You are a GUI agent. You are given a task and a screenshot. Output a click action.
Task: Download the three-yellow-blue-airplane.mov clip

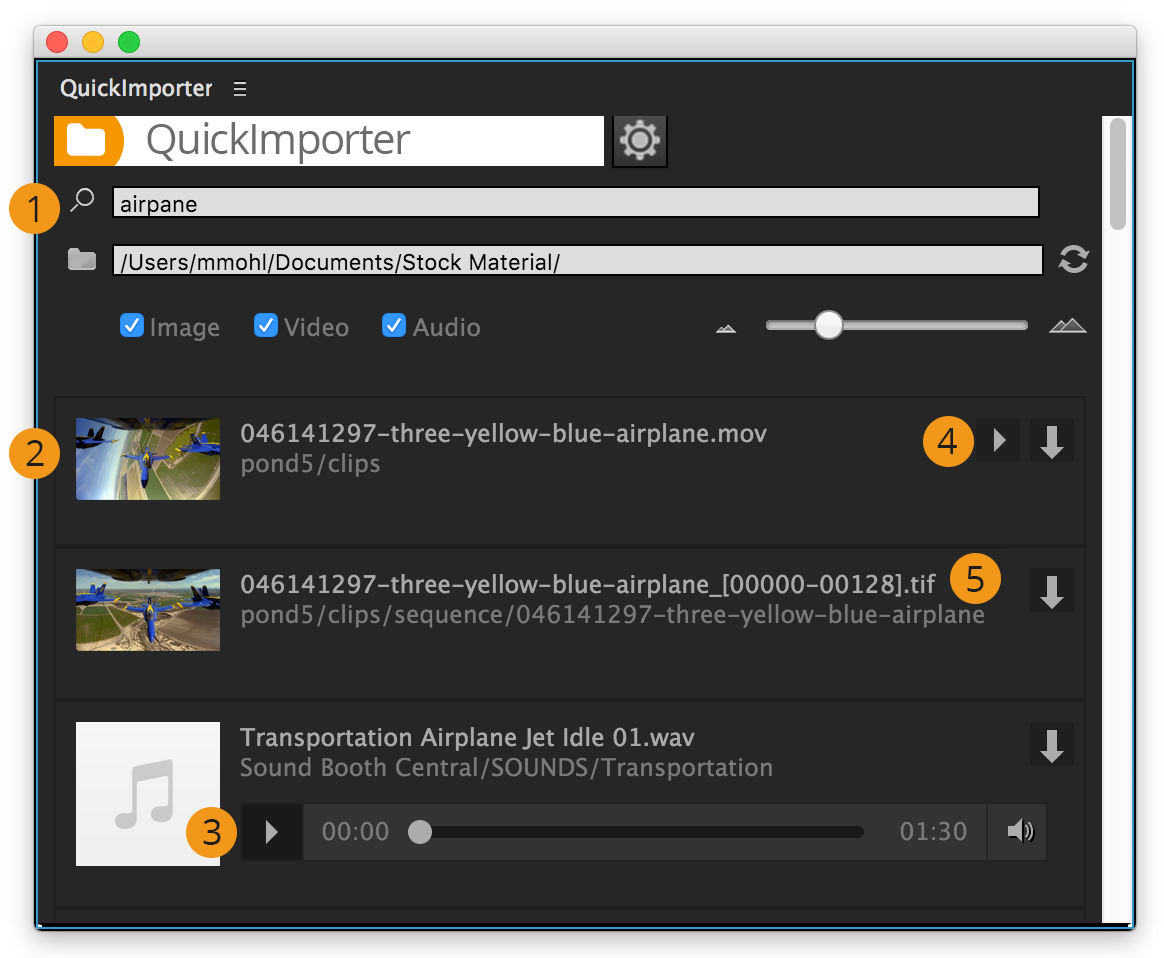pyautogui.click(x=1051, y=440)
